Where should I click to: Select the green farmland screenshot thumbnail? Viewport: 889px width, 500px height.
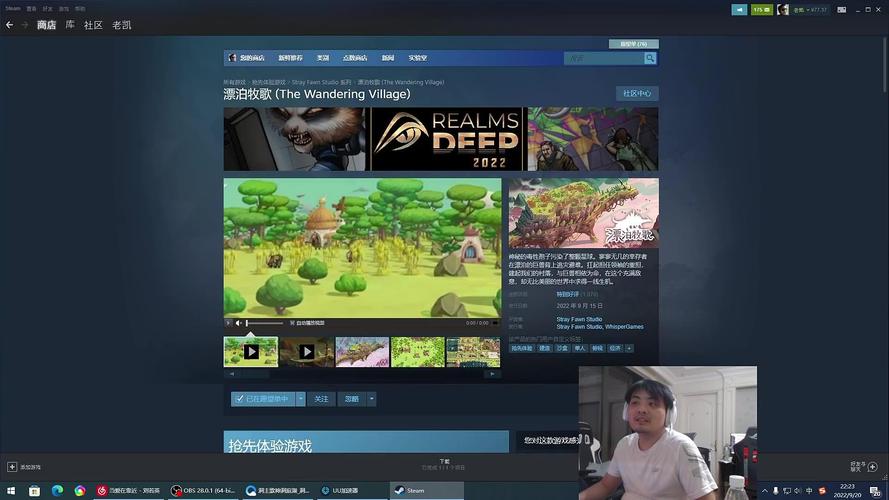pos(418,351)
